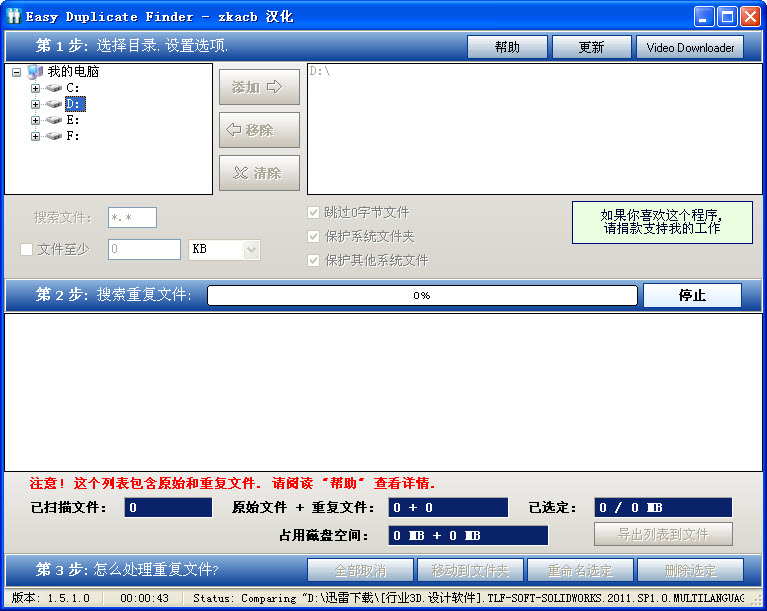This screenshot has height=611, width=767.
Task: Collapse the 我的电脑 tree root
Action: click(17, 72)
